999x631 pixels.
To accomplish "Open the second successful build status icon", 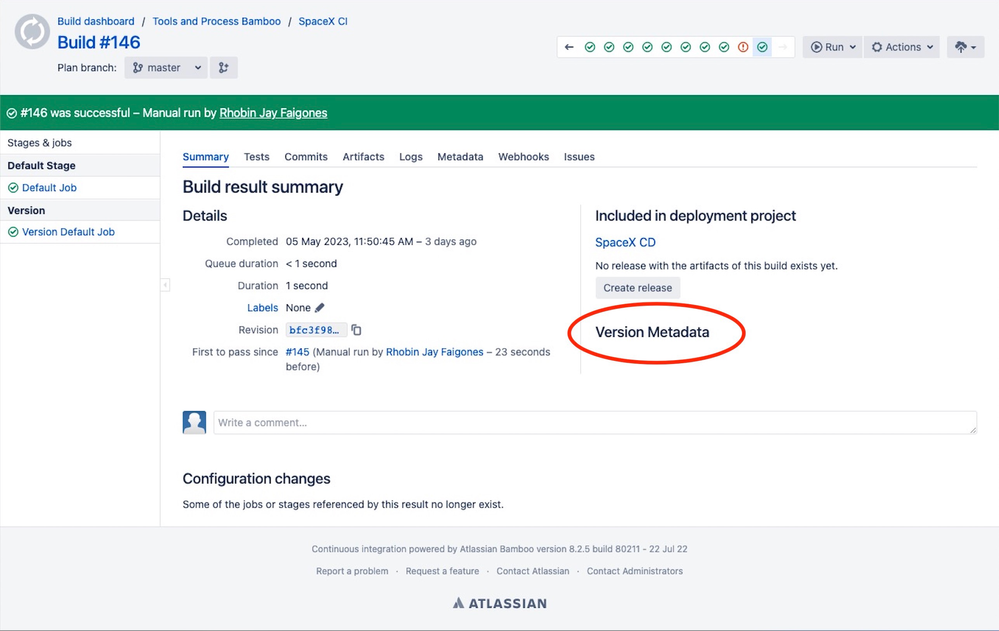I will click(609, 47).
